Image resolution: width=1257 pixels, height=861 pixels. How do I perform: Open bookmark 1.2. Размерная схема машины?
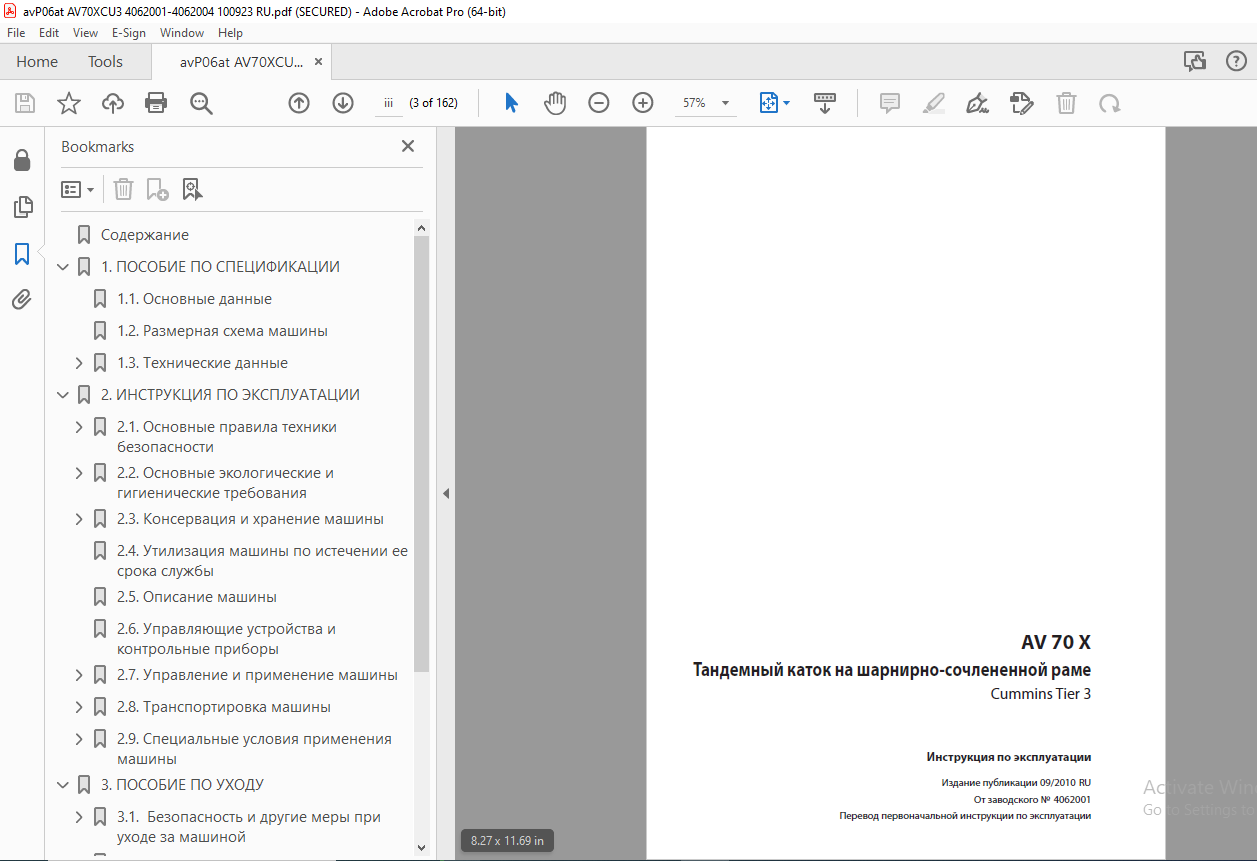222,331
